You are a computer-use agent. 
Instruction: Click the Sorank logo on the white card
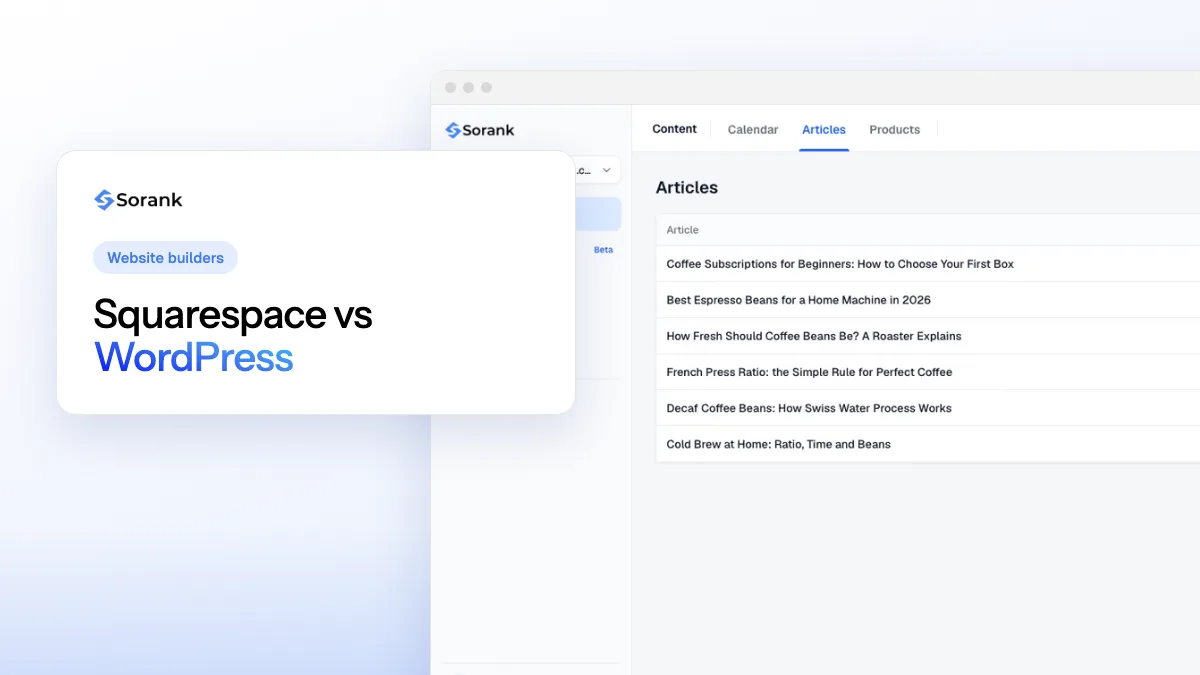click(138, 200)
